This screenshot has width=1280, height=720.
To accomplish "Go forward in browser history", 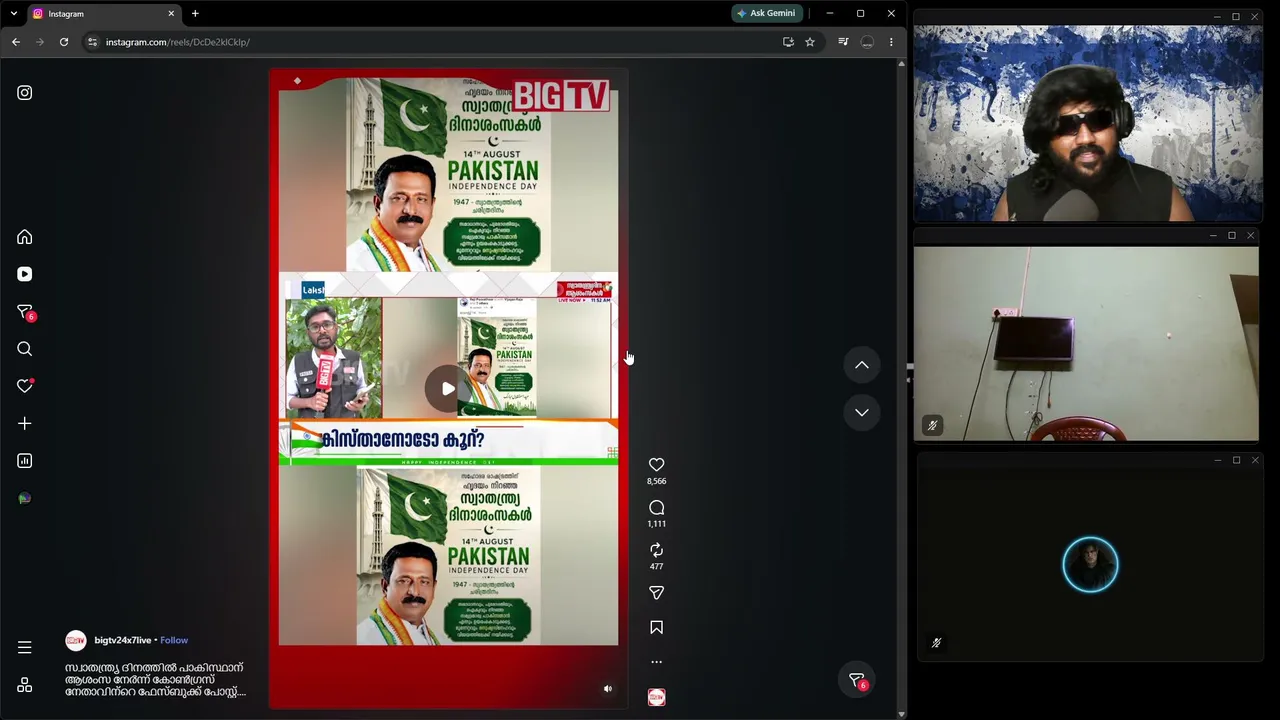I will (x=40, y=42).
